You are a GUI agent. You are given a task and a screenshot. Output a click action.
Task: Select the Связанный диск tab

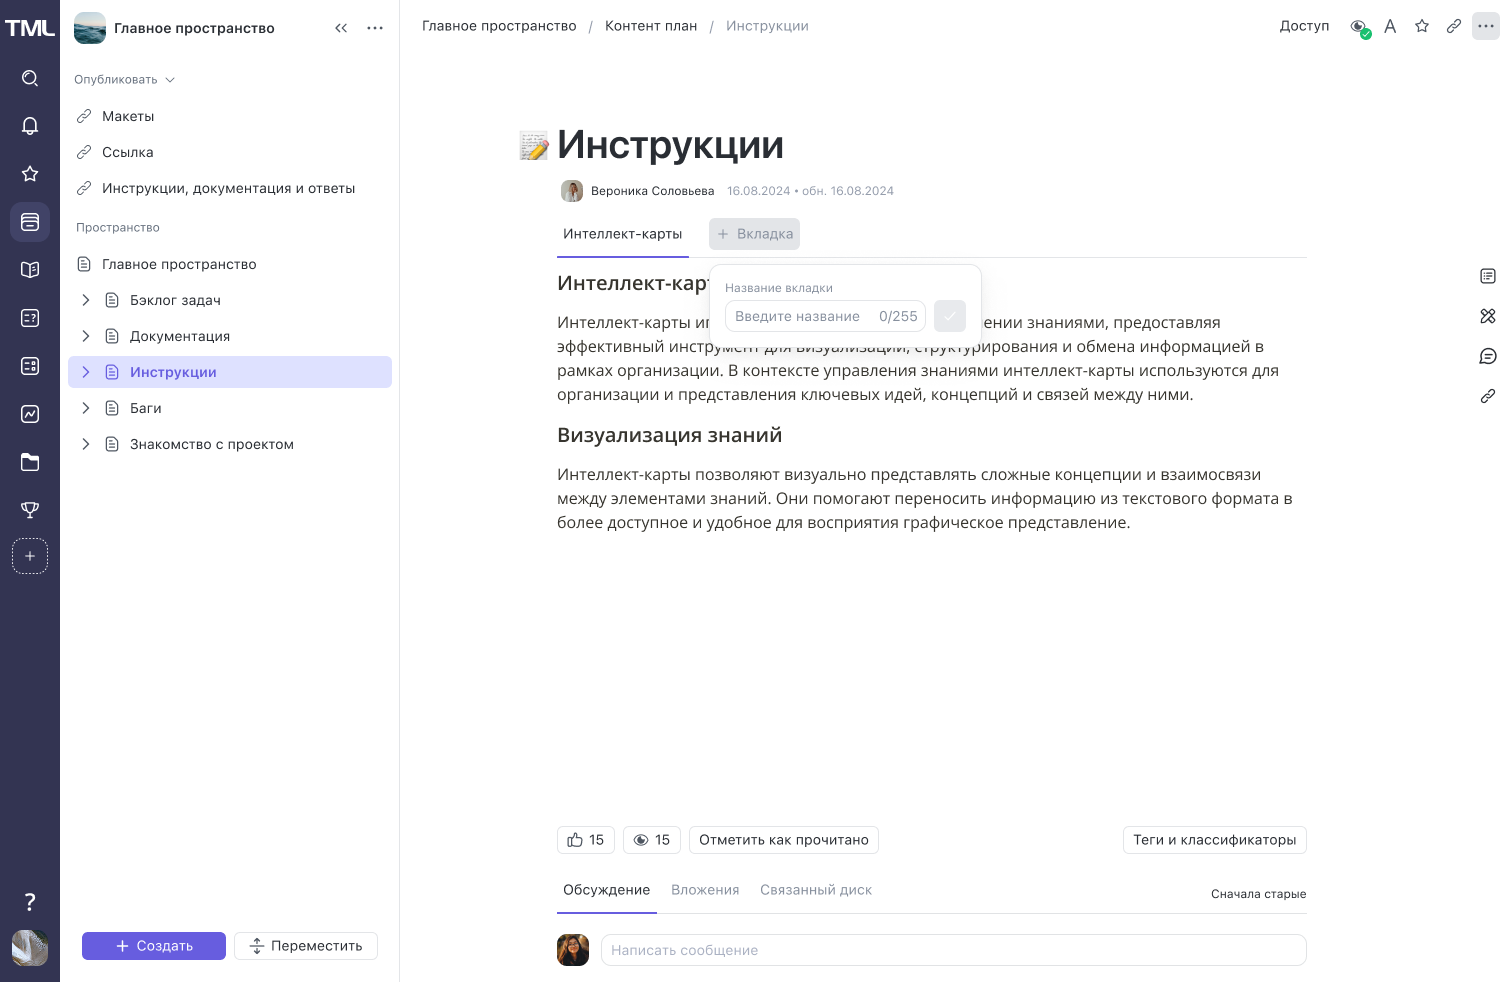[x=816, y=890]
